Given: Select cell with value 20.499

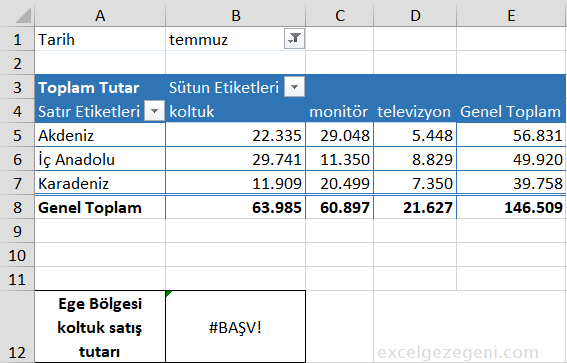Looking at the screenshot, I should tap(340, 183).
